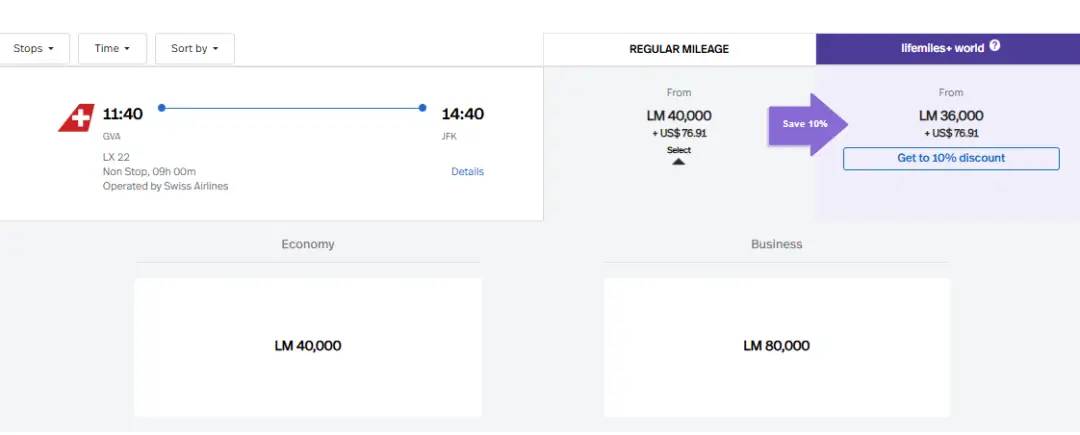
Task: Click the JFK arrival dot on route line
Action: pos(423,108)
